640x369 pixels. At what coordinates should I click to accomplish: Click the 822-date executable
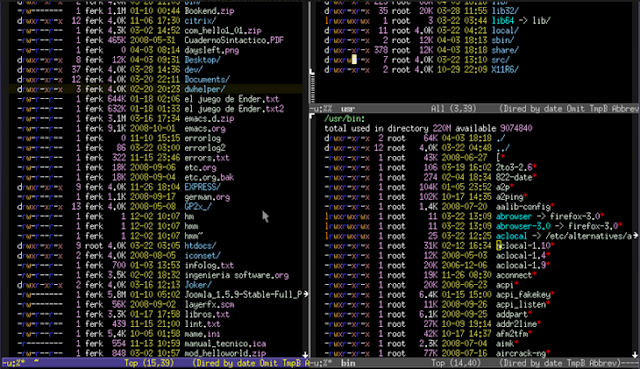pyautogui.click(x=514, y=178)
